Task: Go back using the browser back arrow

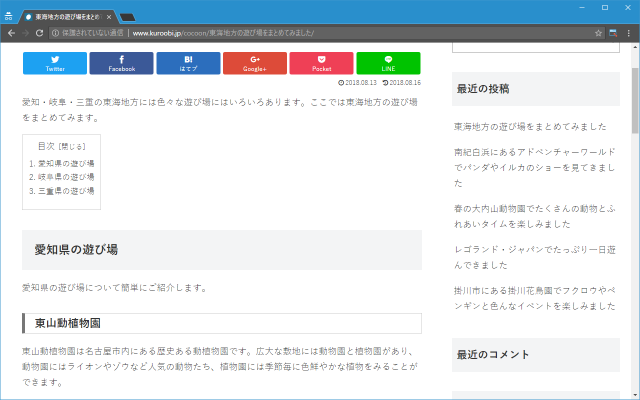Action: tap(11, 33)
